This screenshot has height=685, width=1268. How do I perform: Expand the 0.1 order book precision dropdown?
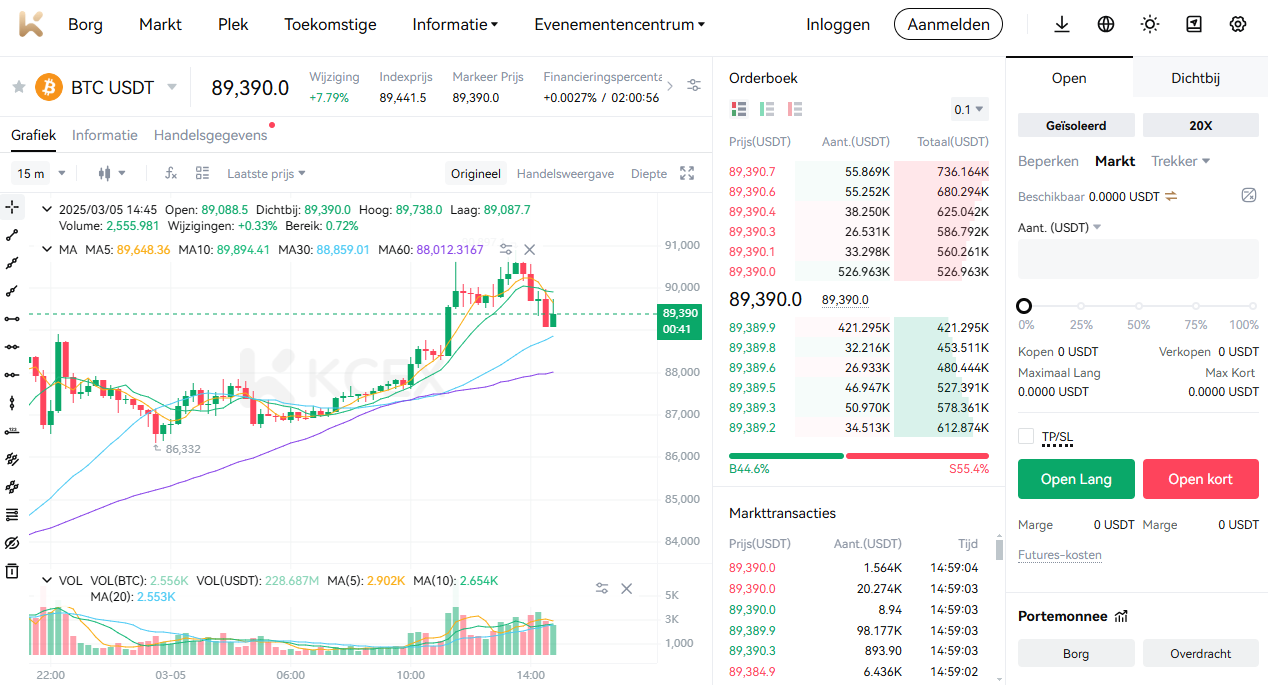pos(968,109)
